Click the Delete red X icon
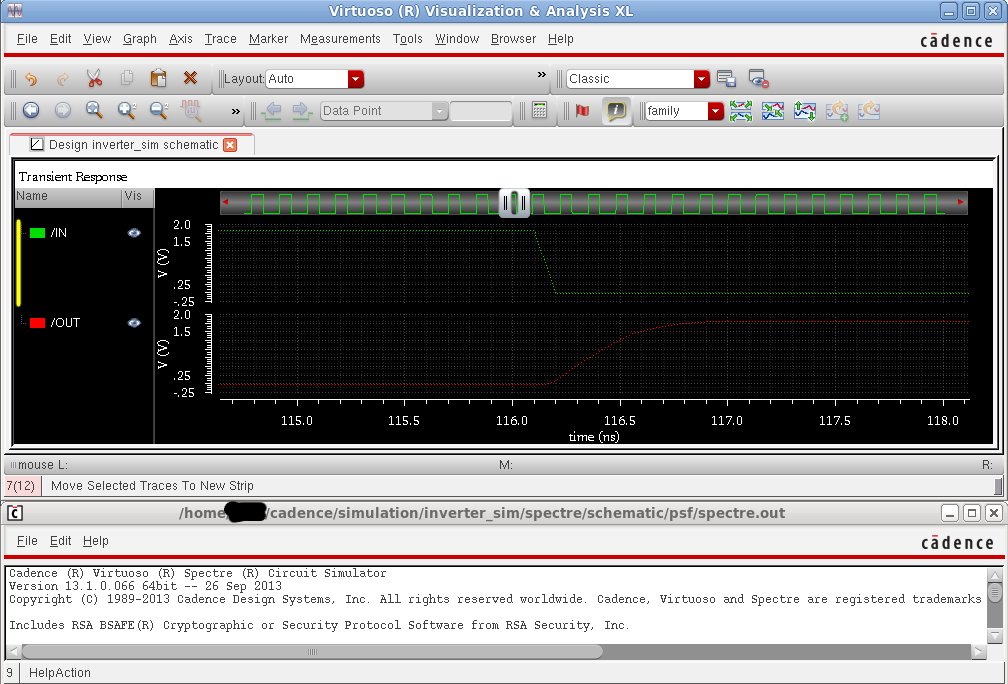 (x=190, y=78)
